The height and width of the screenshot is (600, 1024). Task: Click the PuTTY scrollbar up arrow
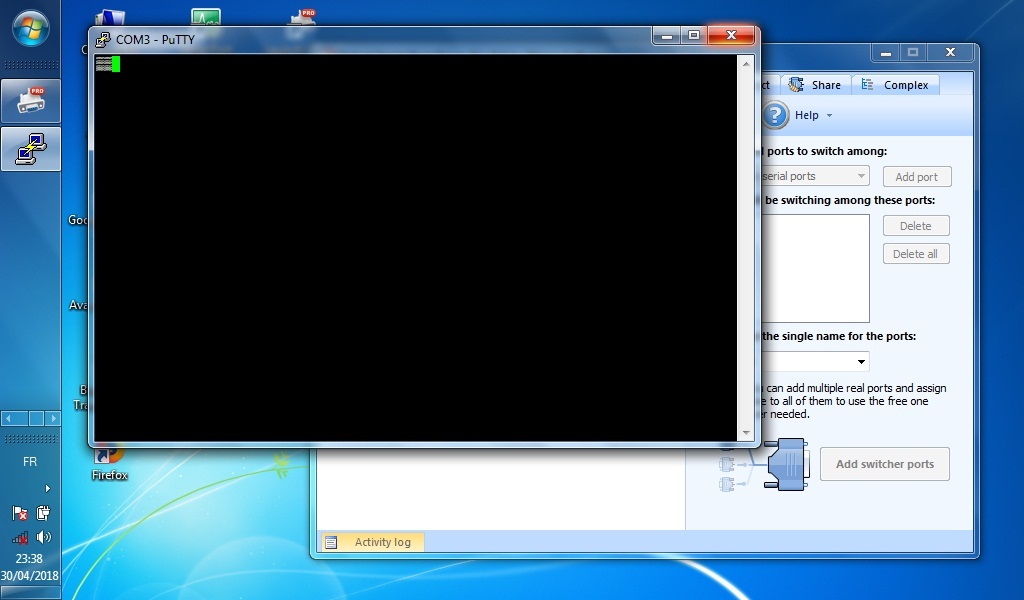[746, 63]
